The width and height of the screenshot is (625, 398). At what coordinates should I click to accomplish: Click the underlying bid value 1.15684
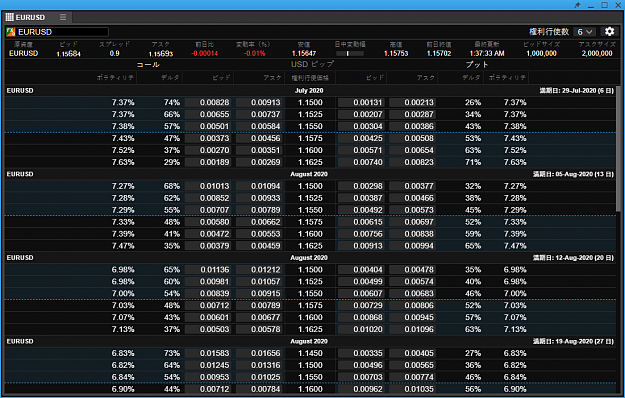(69, 54)
